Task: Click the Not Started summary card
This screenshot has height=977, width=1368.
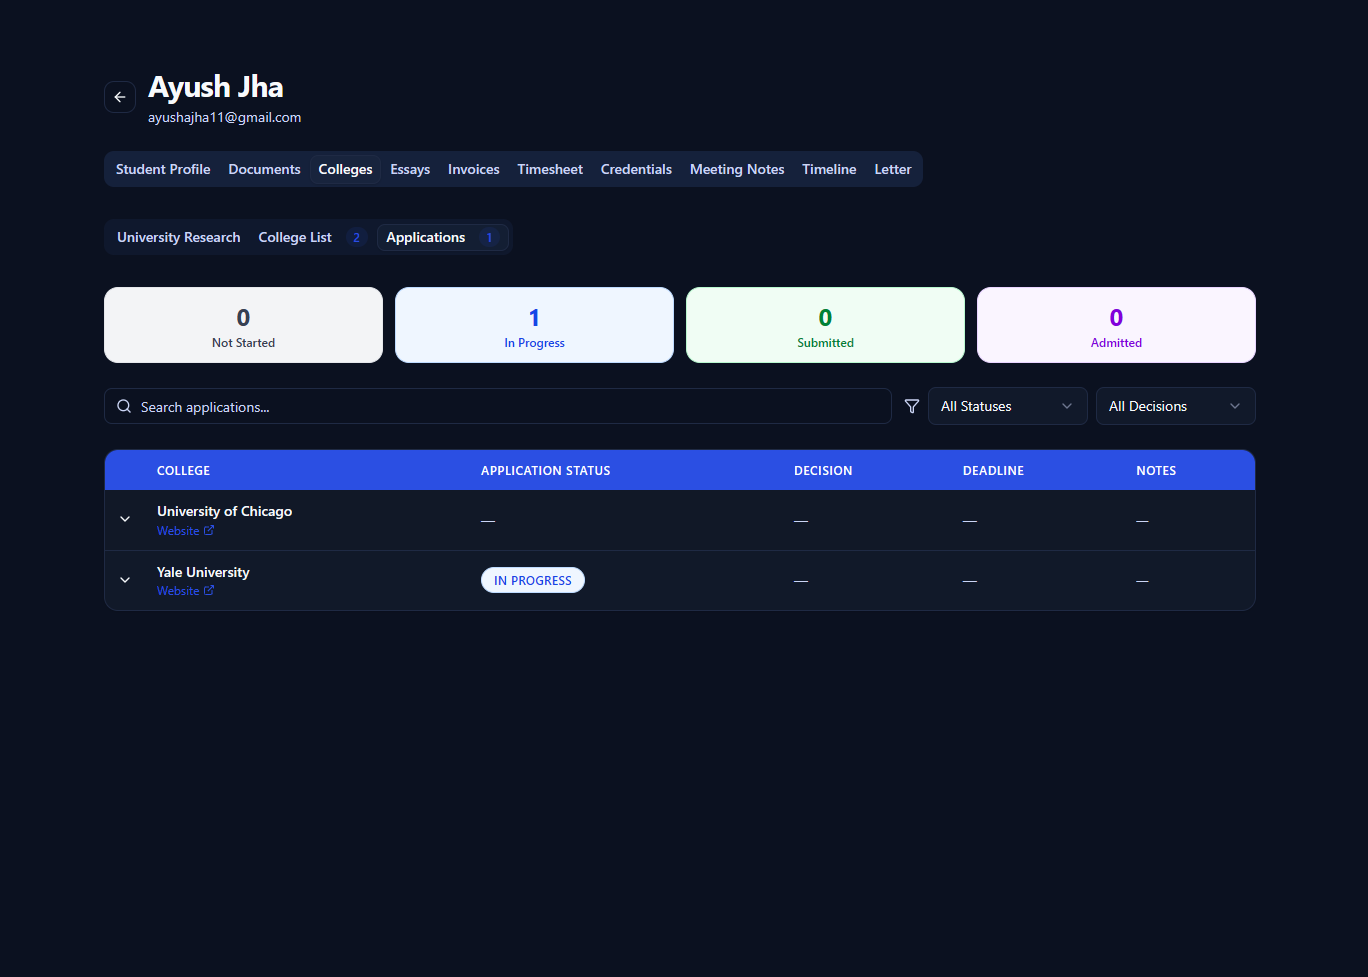Action: [243, 325]
